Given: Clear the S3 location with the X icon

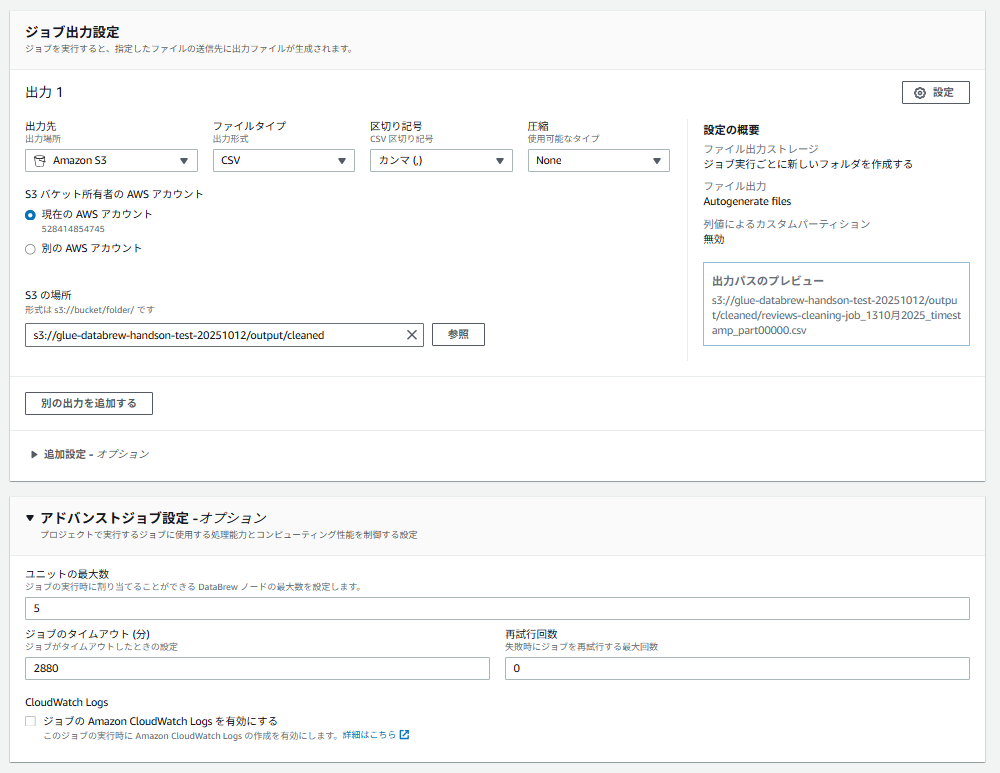Looking at the screenshot, I should click(412, 335).
